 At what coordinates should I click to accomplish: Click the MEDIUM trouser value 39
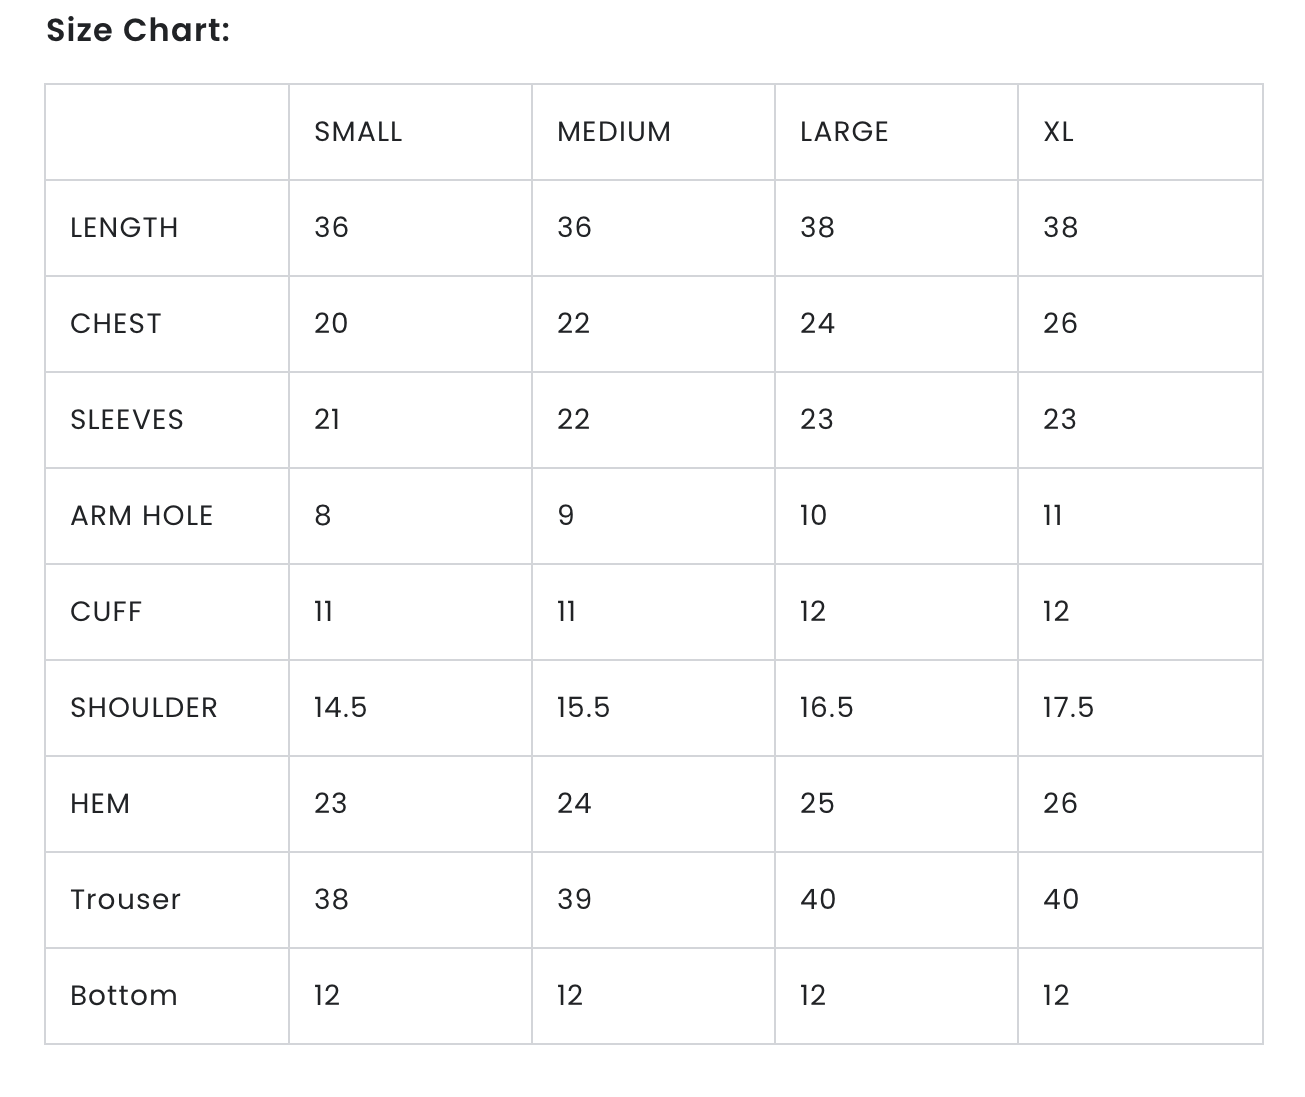pos(574,900)
